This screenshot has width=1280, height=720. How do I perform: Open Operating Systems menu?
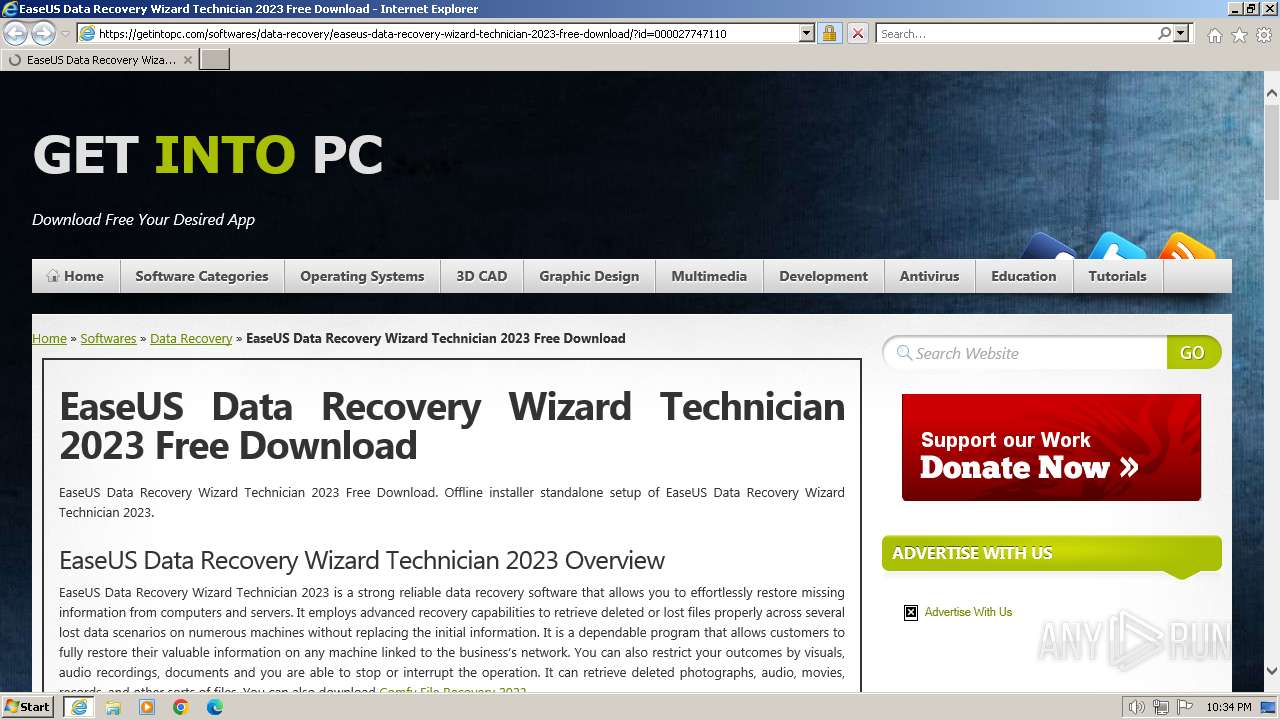(362, 276)
